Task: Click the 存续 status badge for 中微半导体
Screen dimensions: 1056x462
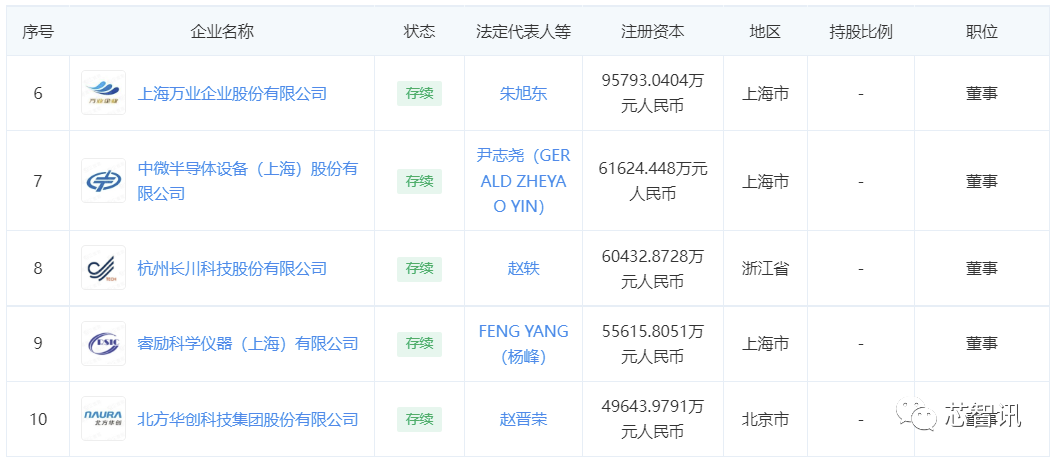Action: [x=419, y=181]
